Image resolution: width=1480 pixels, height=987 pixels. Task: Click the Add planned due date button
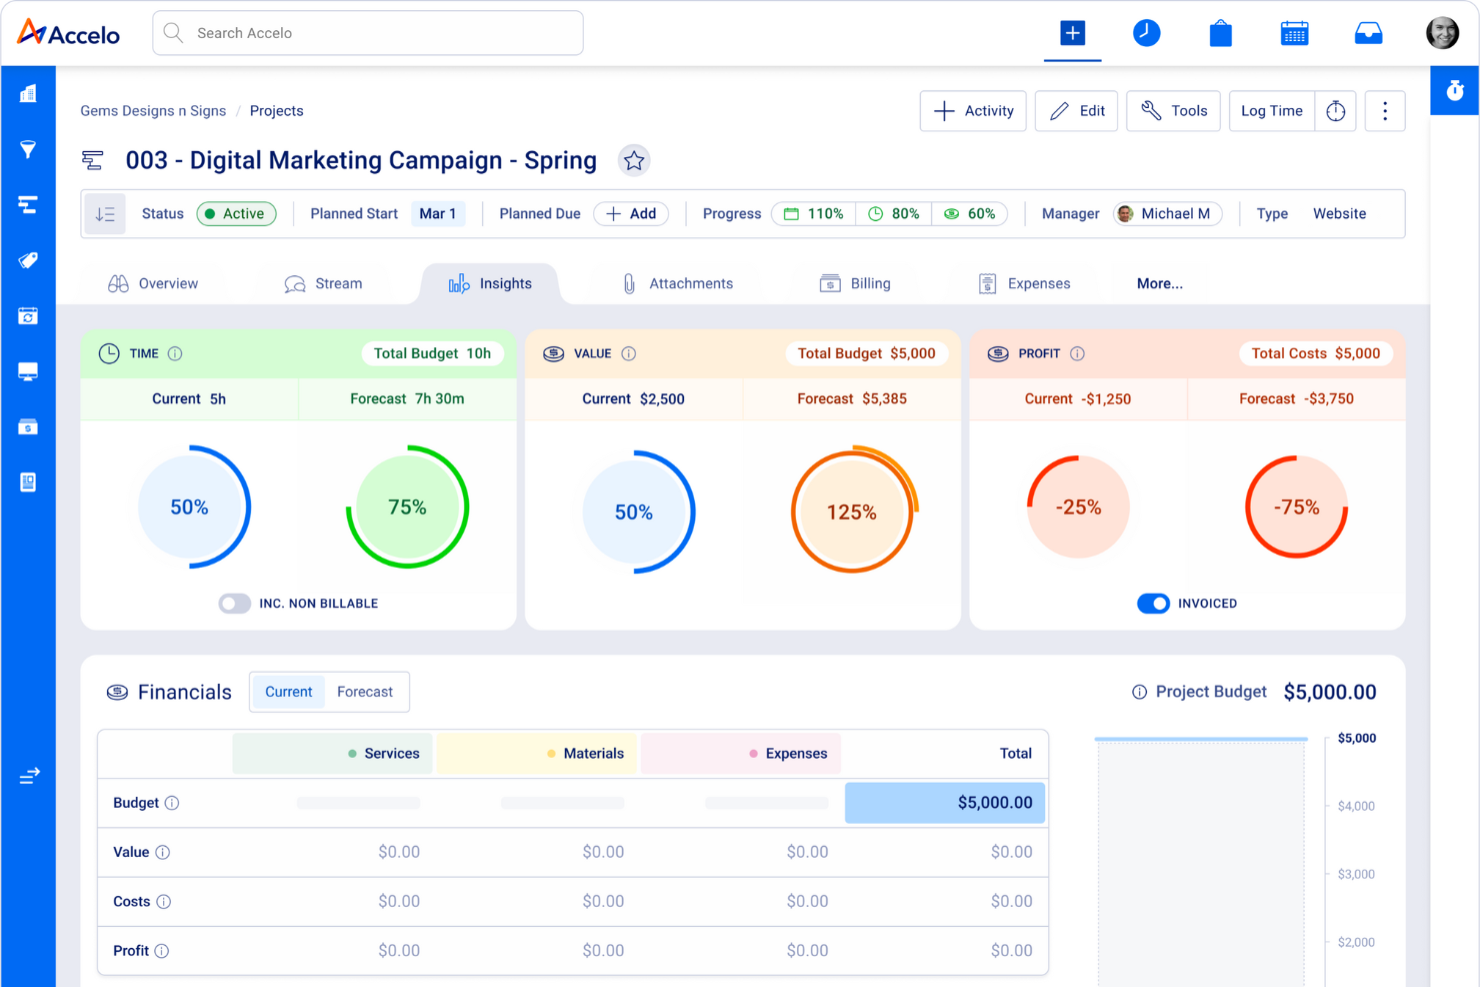tap(631, 214)
